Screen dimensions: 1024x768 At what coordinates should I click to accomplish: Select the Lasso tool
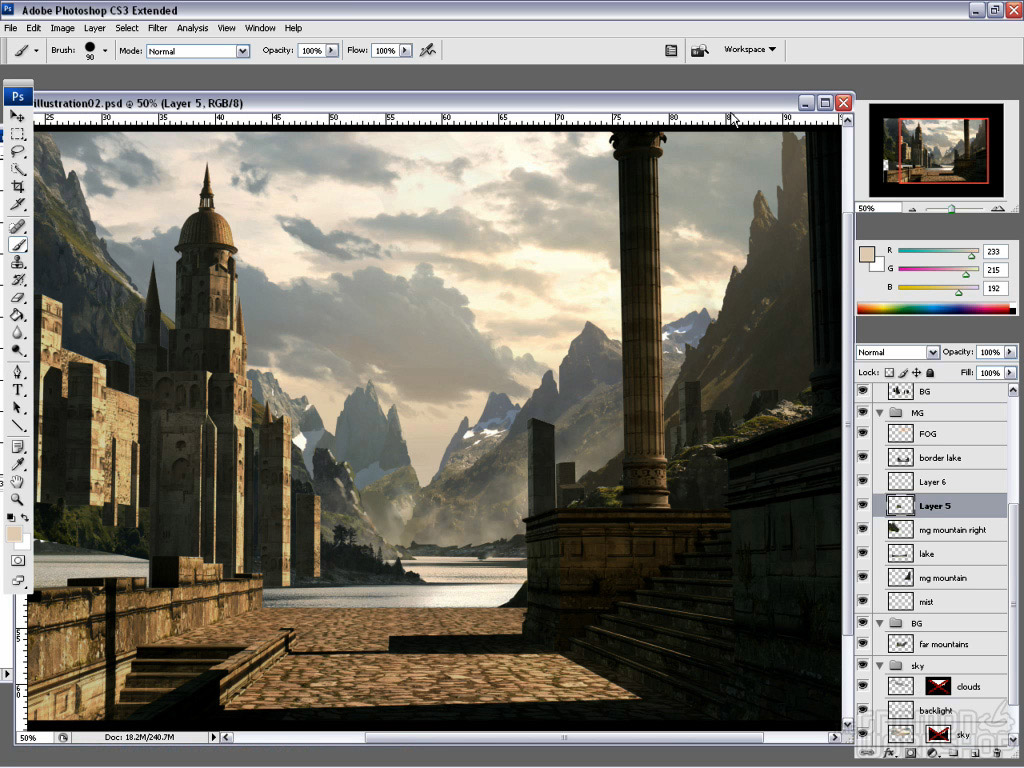[18, 152]
